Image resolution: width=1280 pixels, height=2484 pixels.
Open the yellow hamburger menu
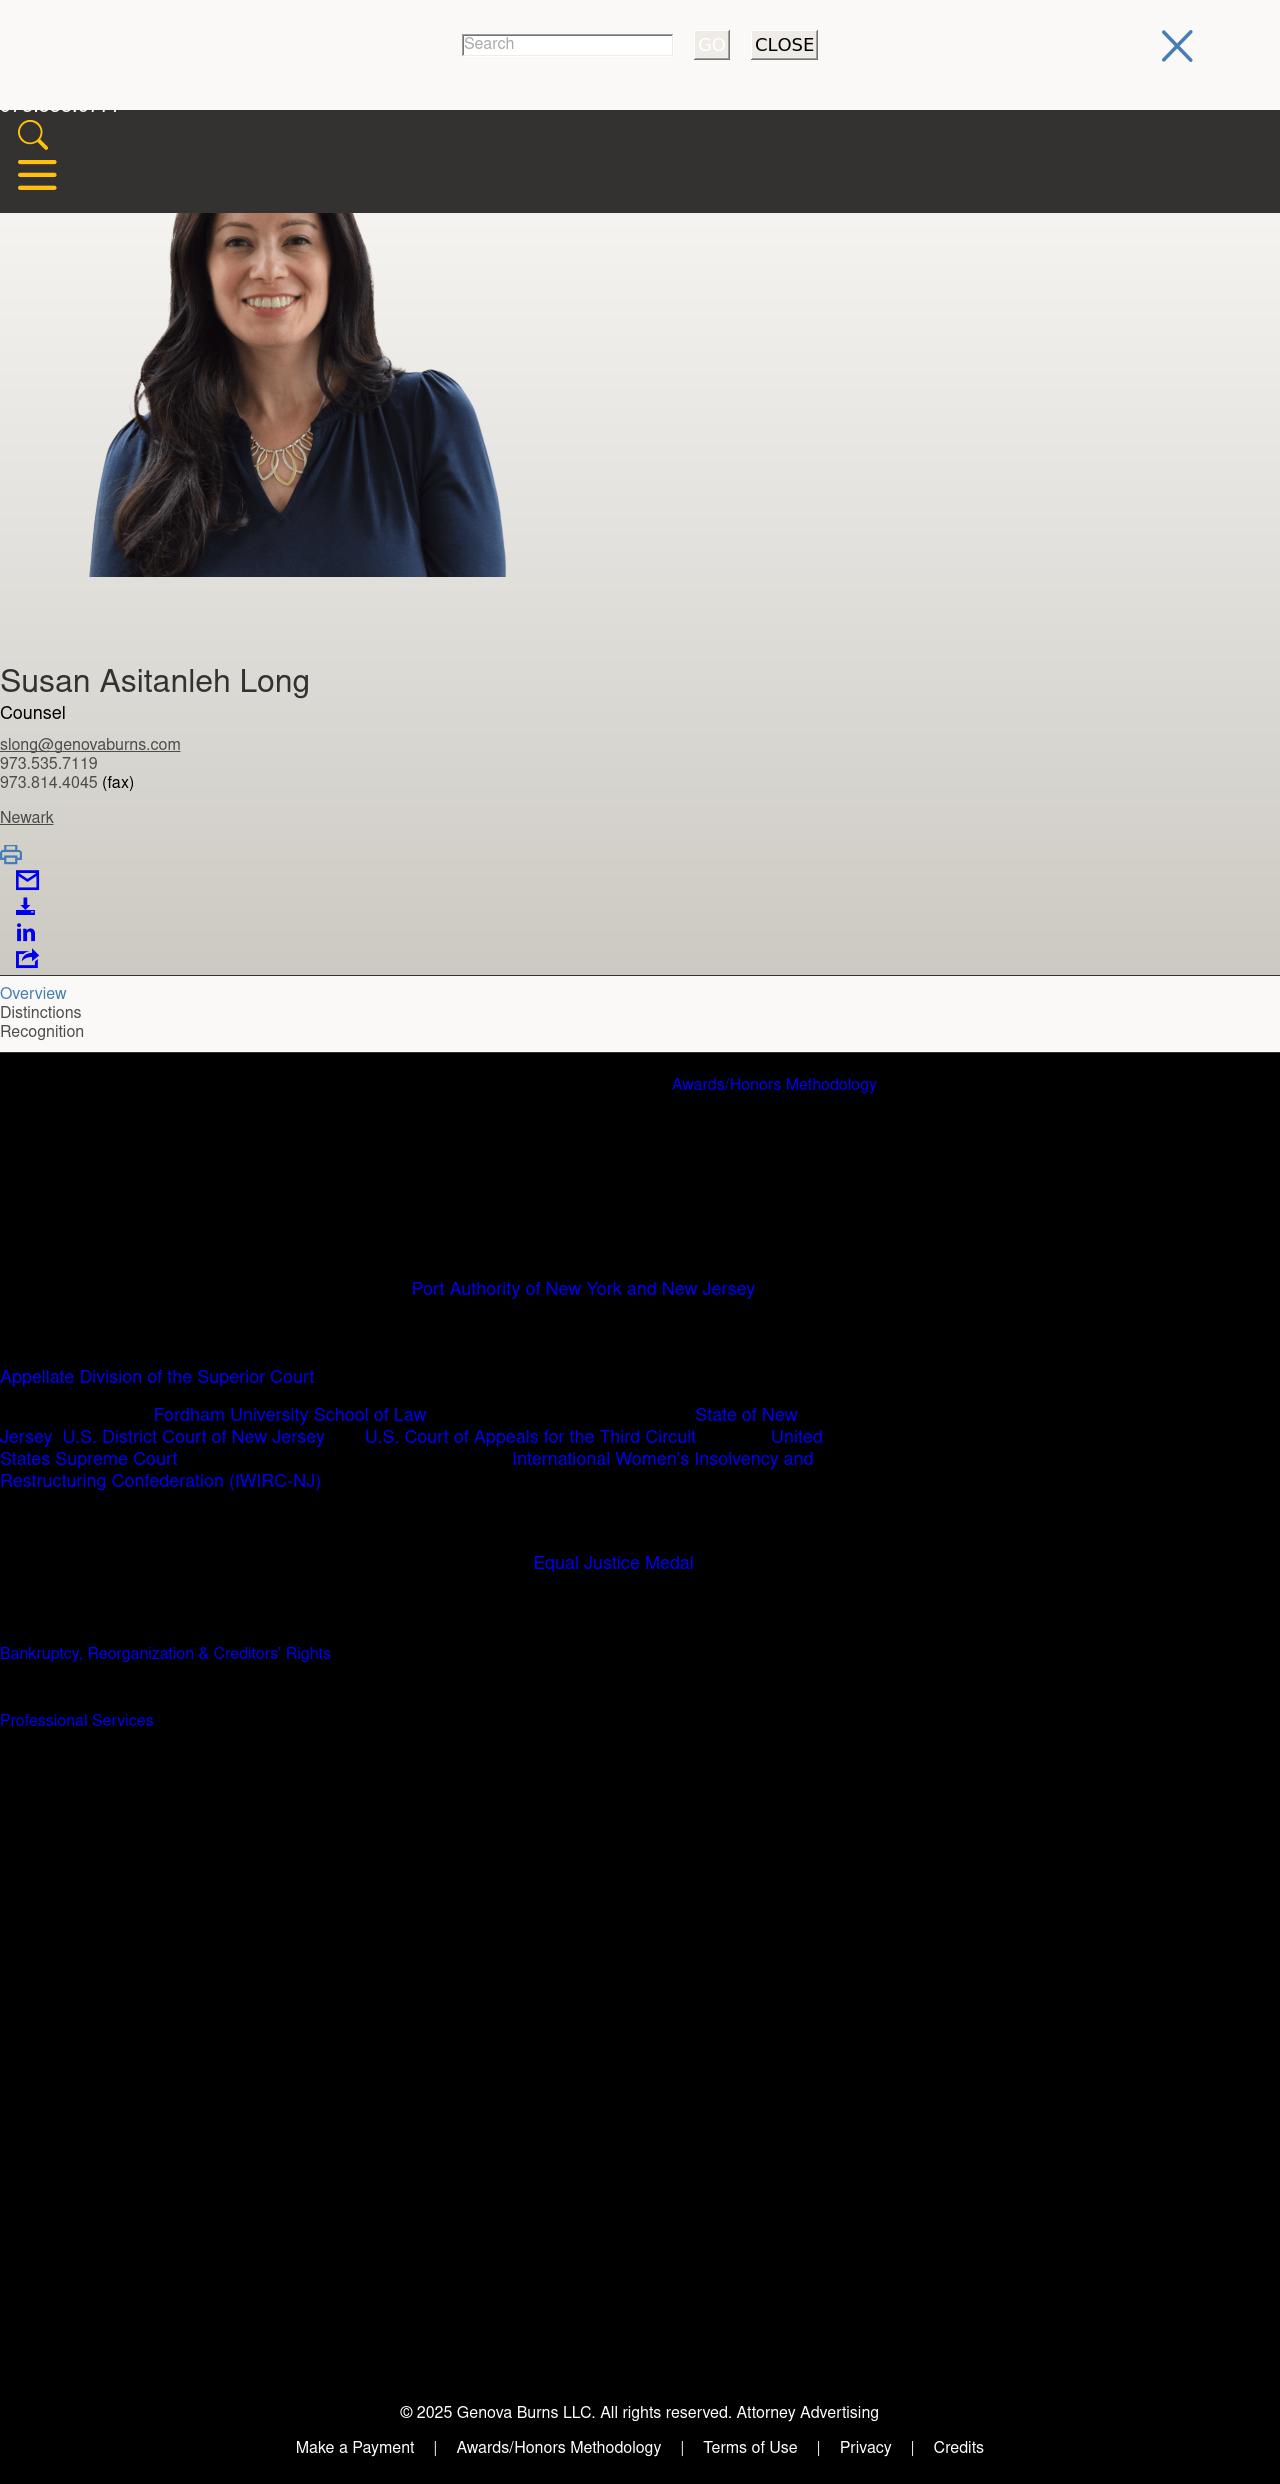click(37, 175)
